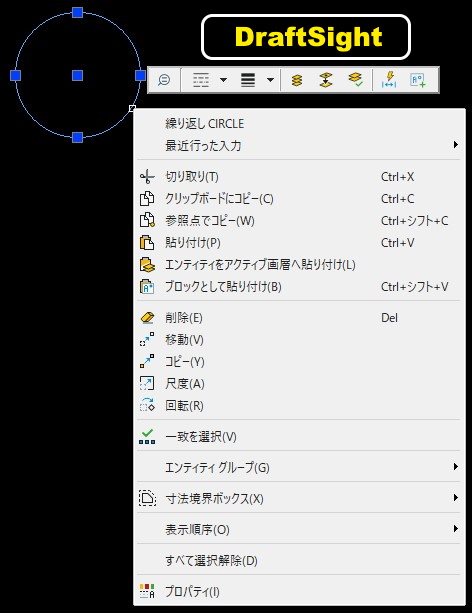
Task: Click the layer icon with the down arrow
Action: (326, 80)
